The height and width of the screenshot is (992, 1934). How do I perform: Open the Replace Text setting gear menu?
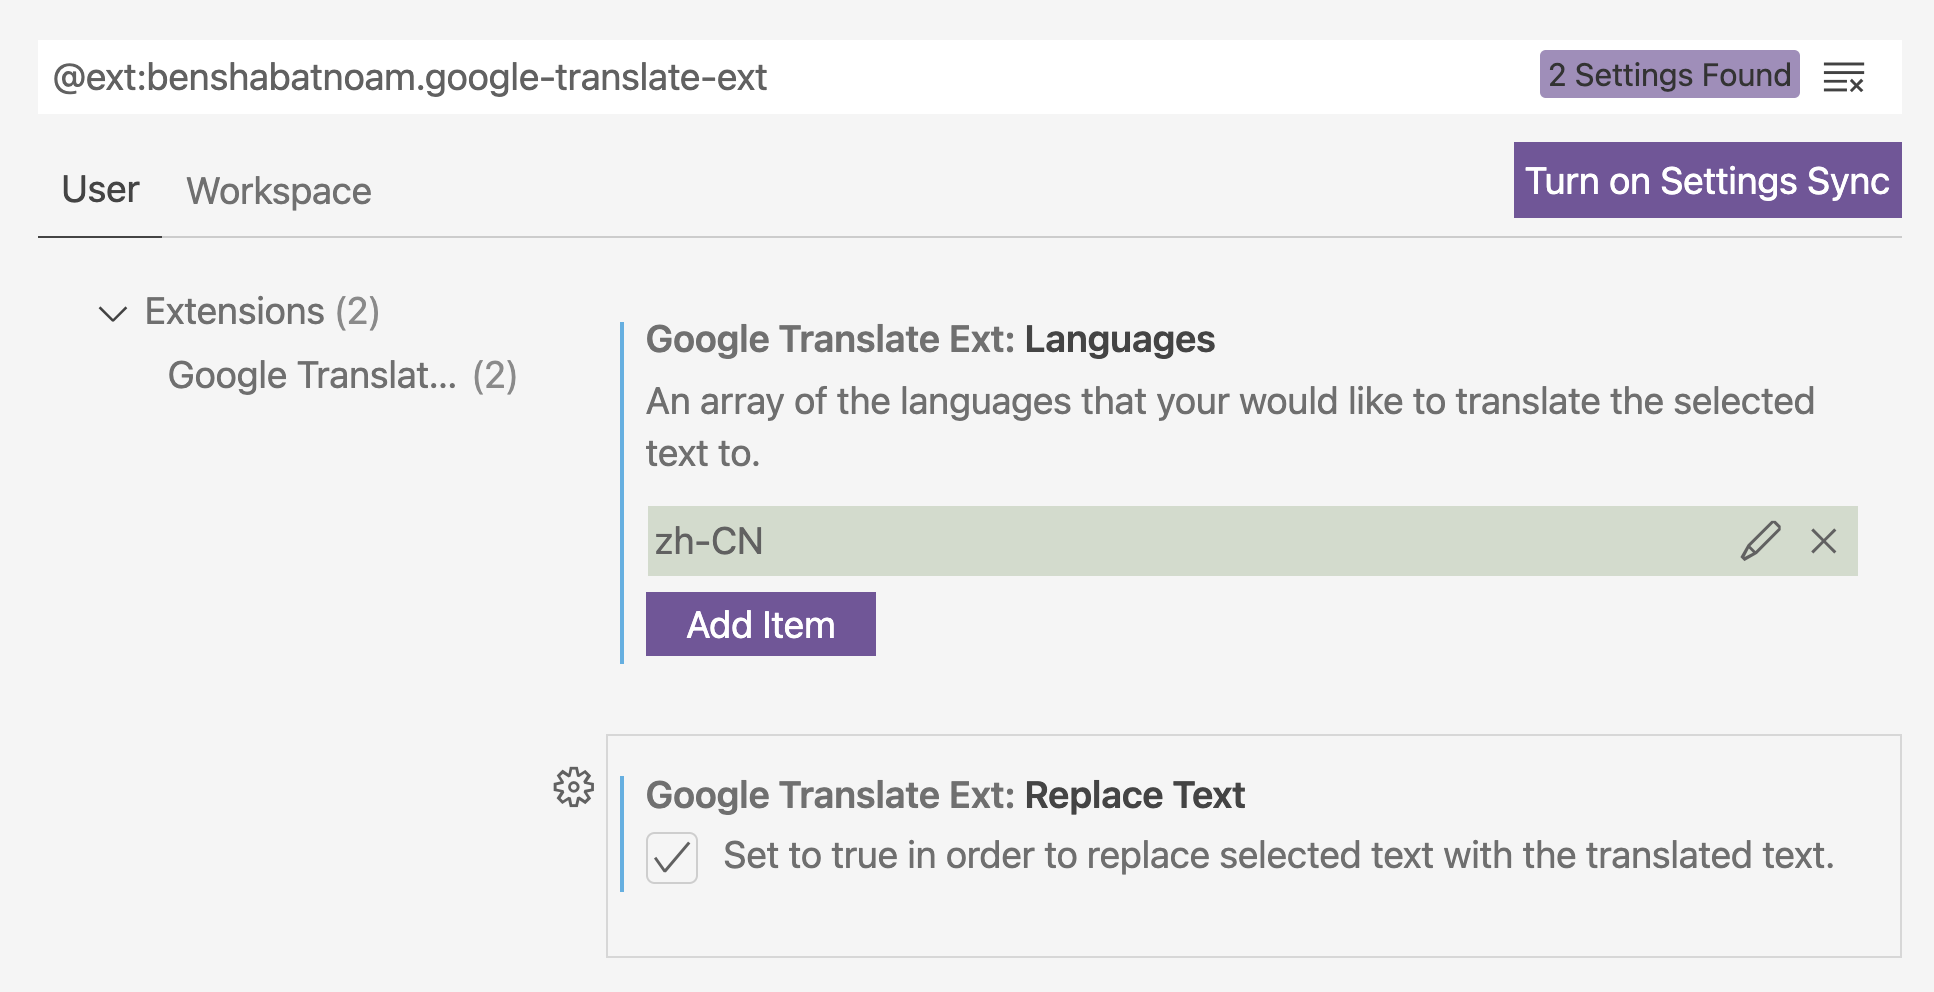coord(574,787)
